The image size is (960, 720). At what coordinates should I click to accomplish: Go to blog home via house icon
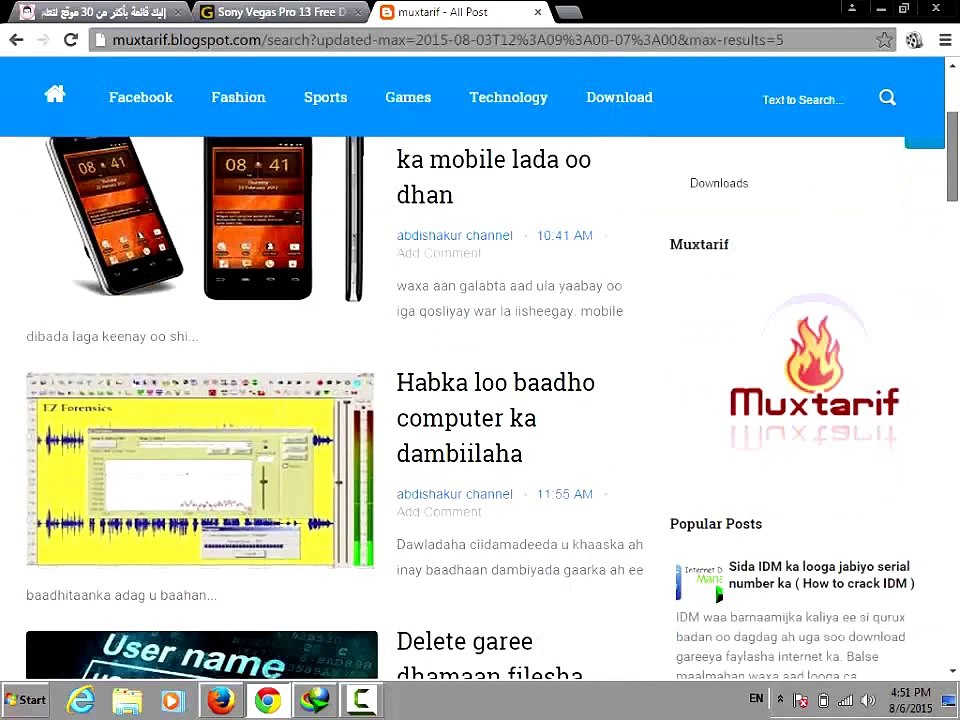pyautogui.click(x=55, y=94)
